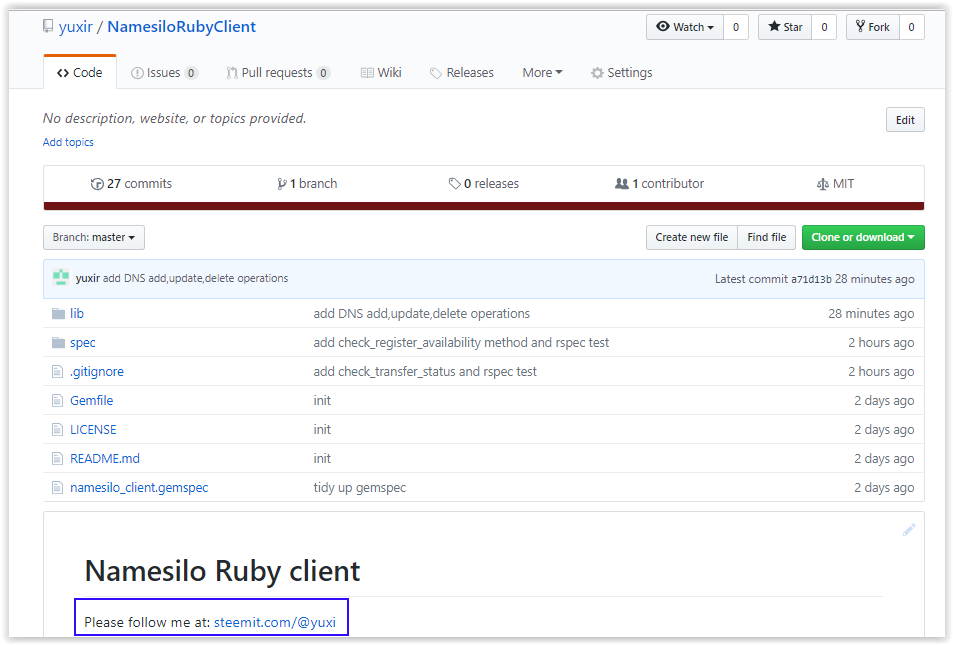Click the file icon next to Gemfile
The height and width of the screenshot is (645, 953).
coord(57,401)
